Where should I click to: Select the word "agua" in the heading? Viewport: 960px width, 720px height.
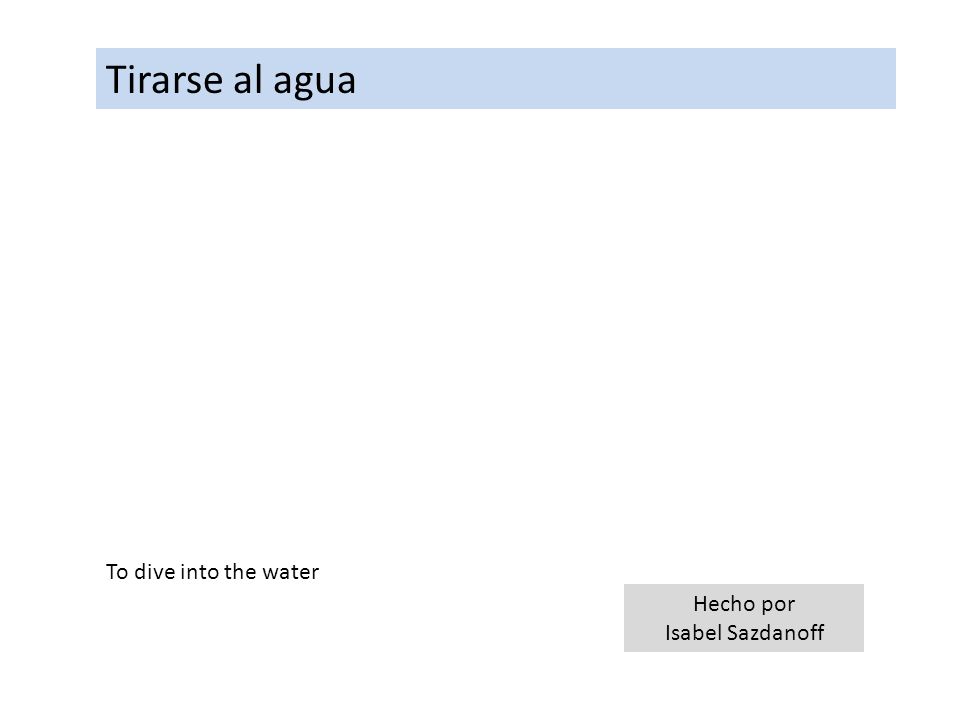coord(314,82)
